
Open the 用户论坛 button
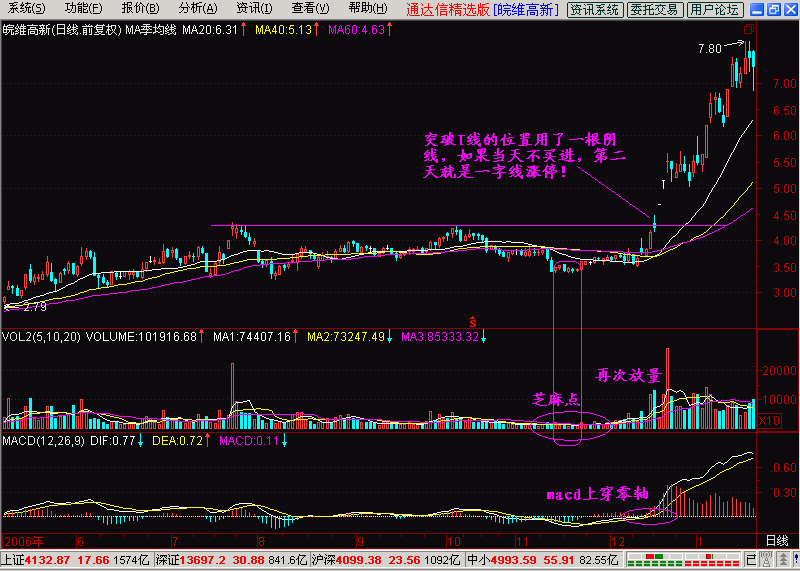click(715, 10)
